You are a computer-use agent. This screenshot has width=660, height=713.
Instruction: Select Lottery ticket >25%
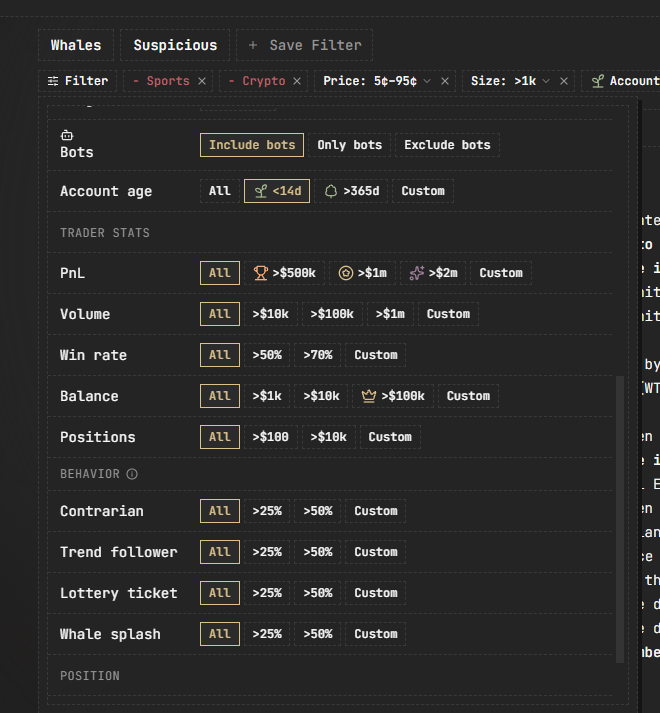pos(267,592)
